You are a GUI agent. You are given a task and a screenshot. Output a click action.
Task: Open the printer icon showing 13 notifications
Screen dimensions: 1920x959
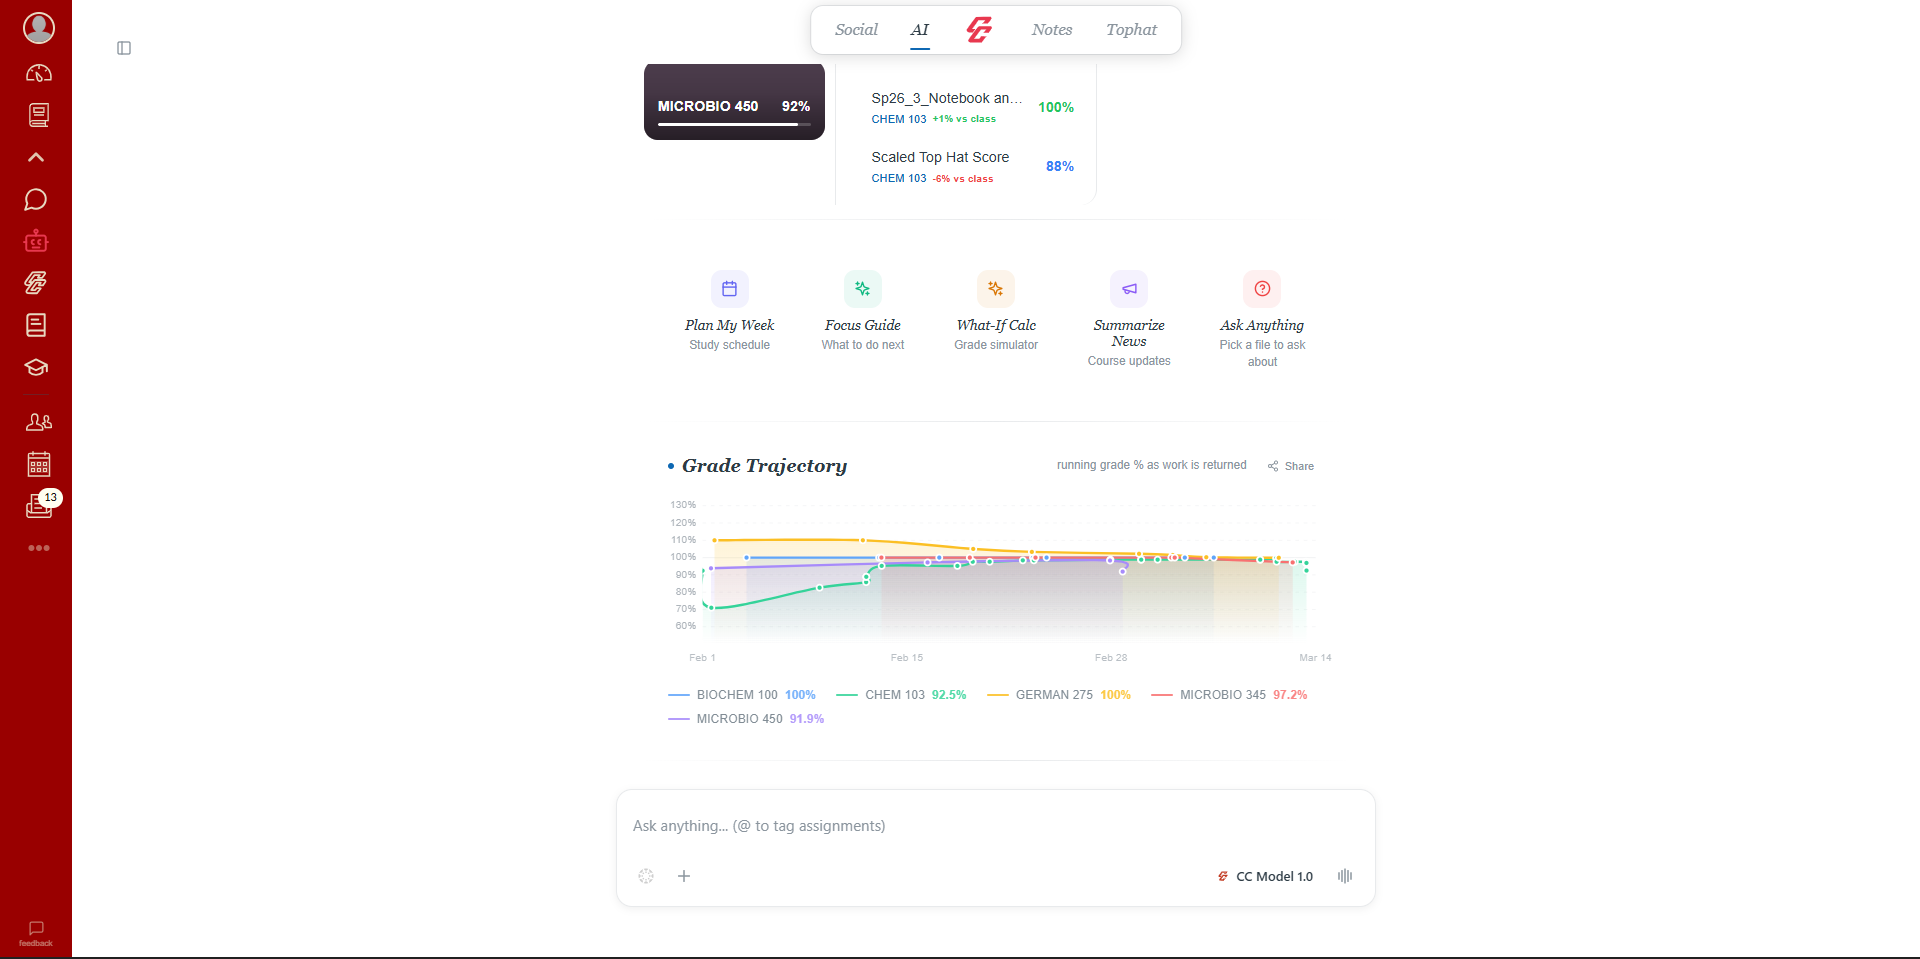coord(37,505)
